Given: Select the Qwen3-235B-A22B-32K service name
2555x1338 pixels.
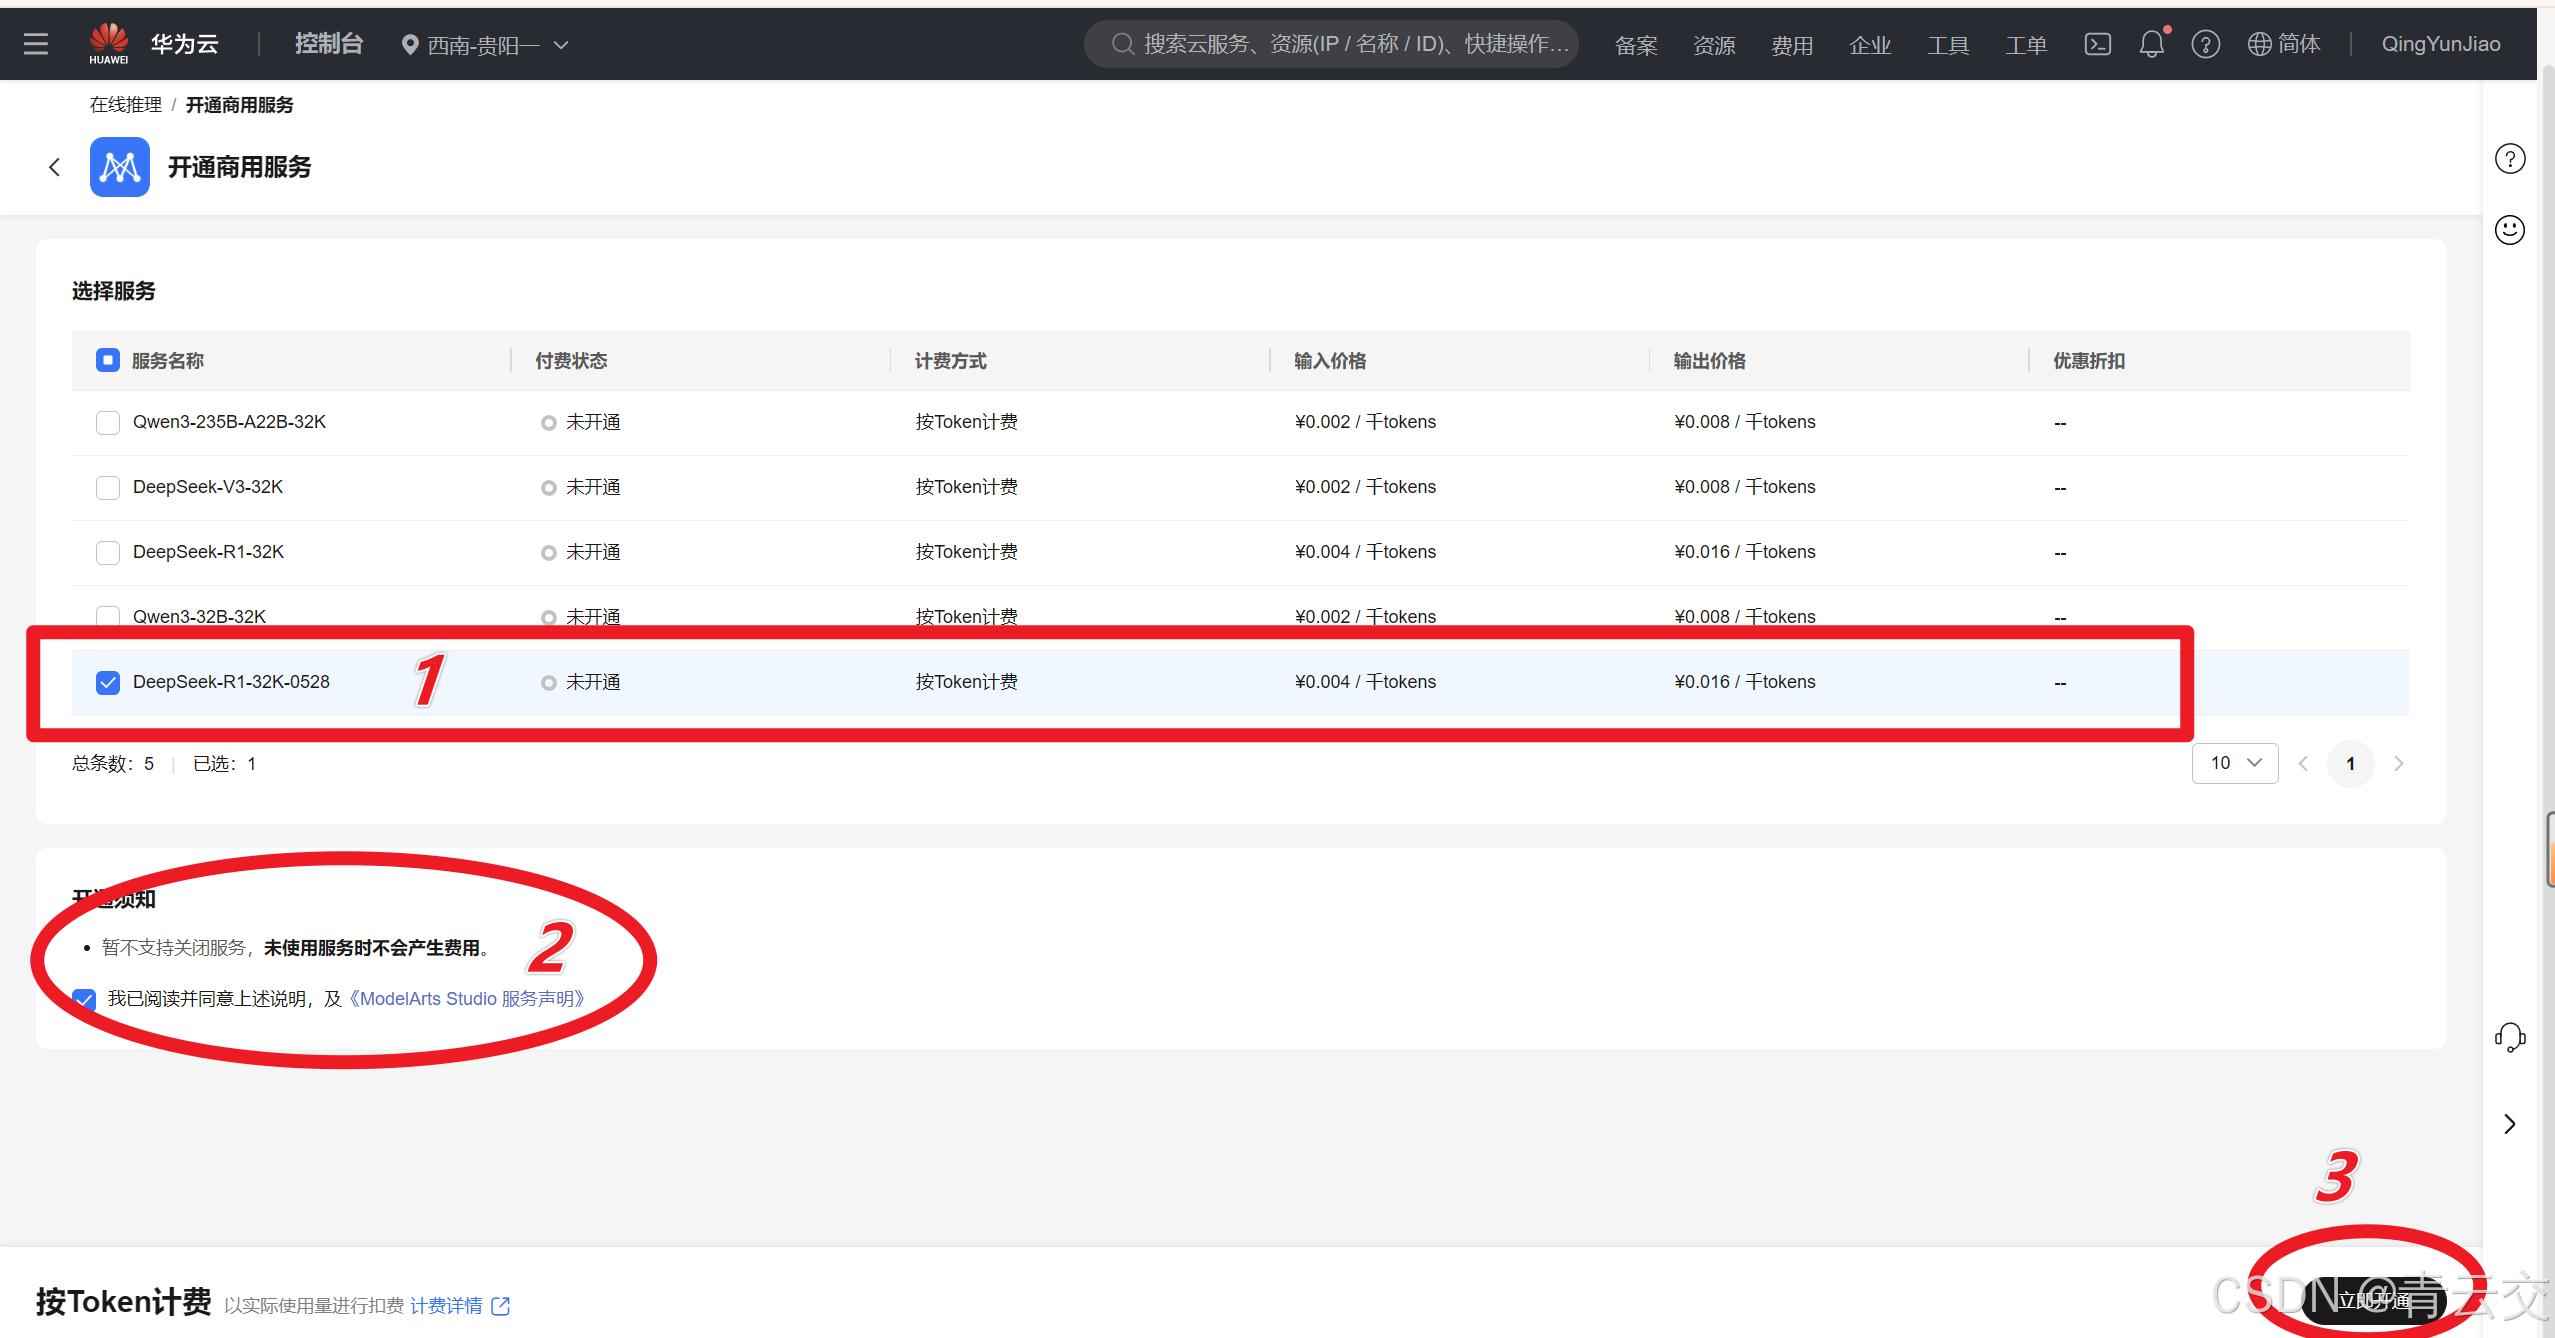Looking at the screenshot, I should coord(229,422).
